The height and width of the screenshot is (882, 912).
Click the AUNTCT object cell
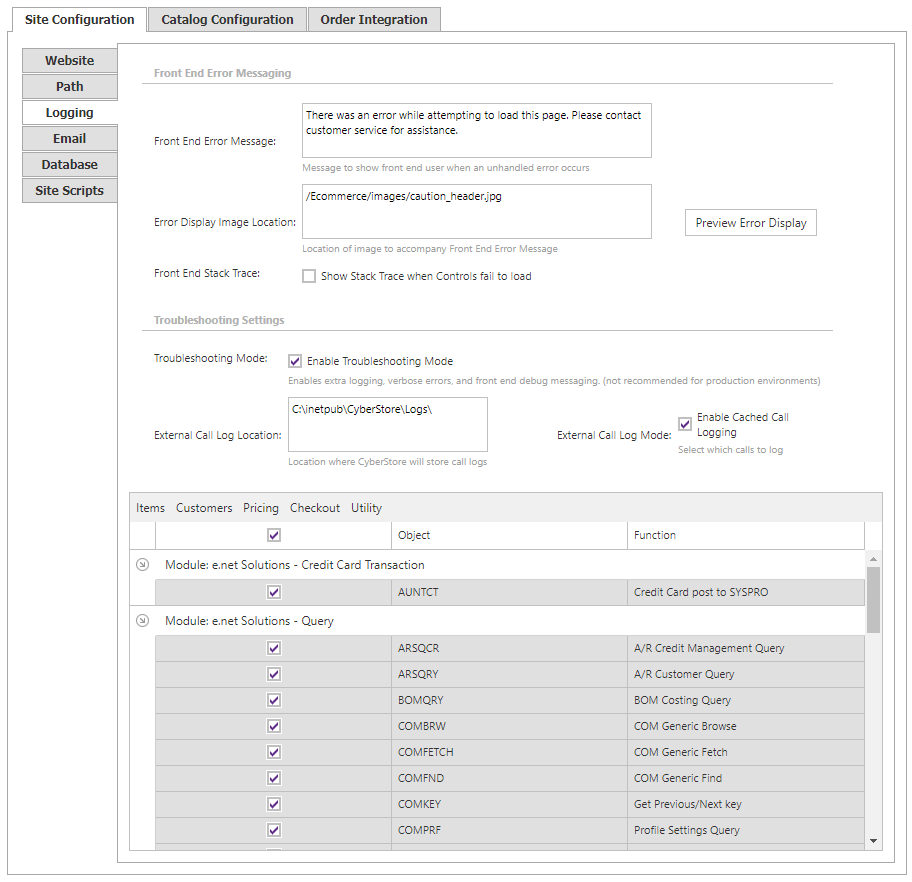pos(509,592)
